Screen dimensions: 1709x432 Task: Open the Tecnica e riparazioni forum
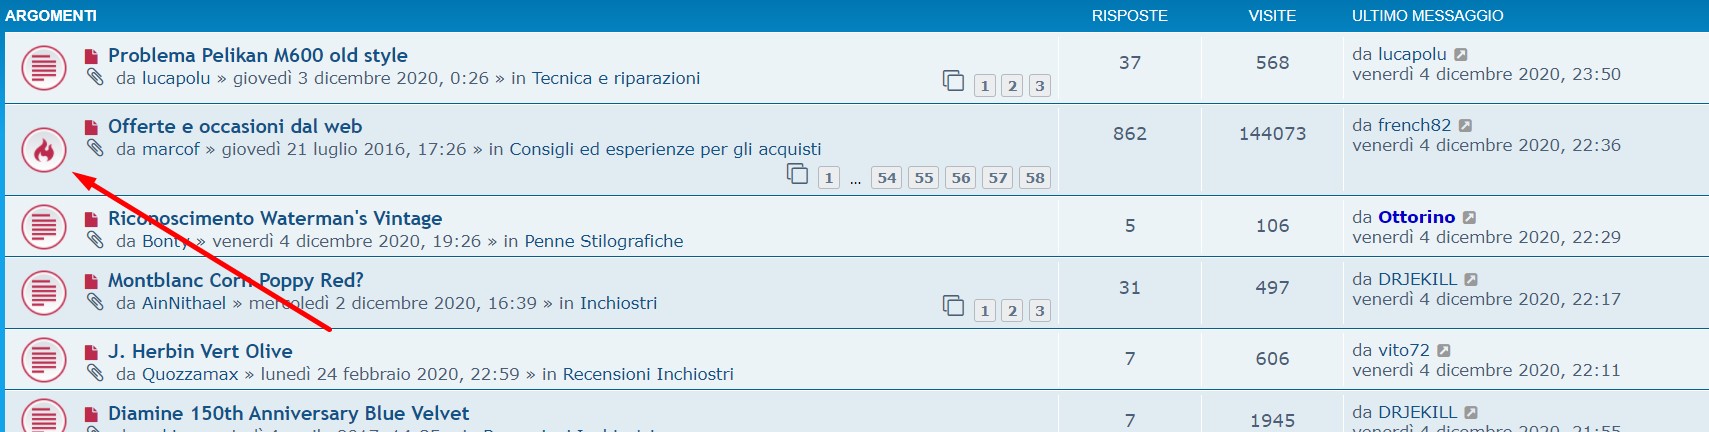tap(615, 78)
